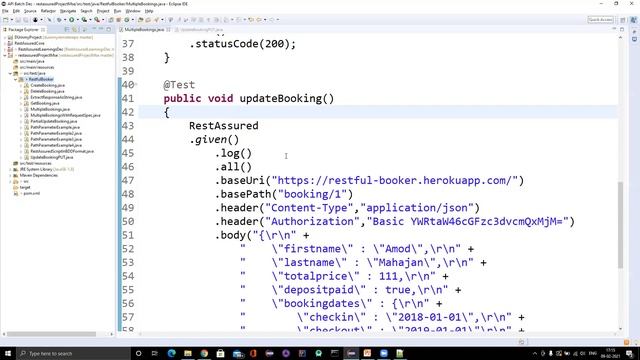This screenshot has height=360, width=640.
Task: Collapse the src/test/java folder
Action: [x=10, y=73]
